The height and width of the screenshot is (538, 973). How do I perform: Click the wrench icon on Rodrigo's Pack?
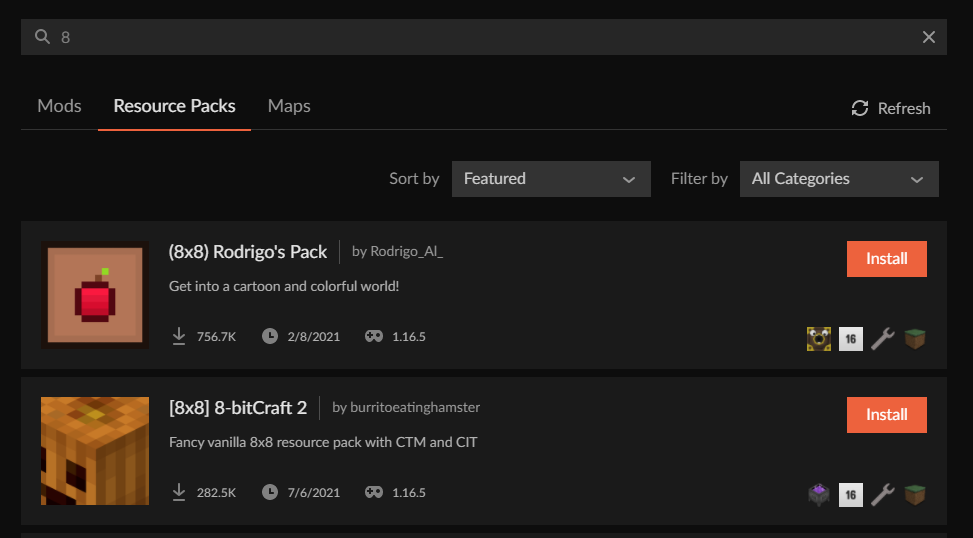(882, 339)
